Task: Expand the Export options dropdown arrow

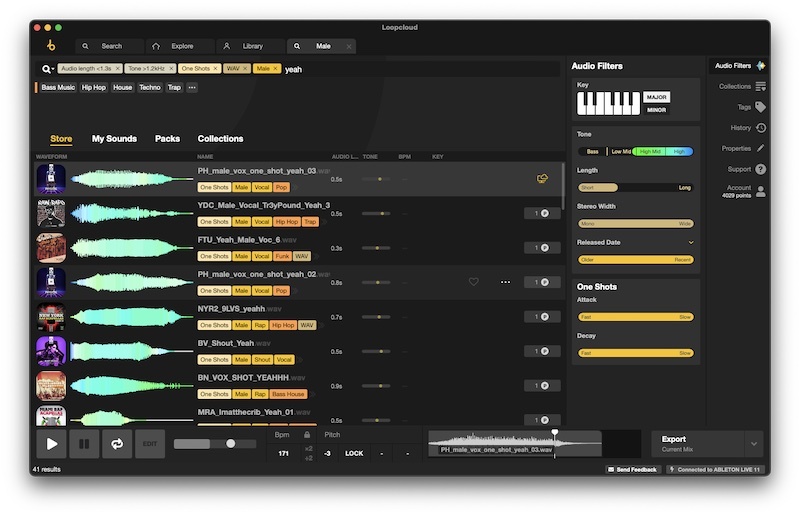Action: [754, 443]
